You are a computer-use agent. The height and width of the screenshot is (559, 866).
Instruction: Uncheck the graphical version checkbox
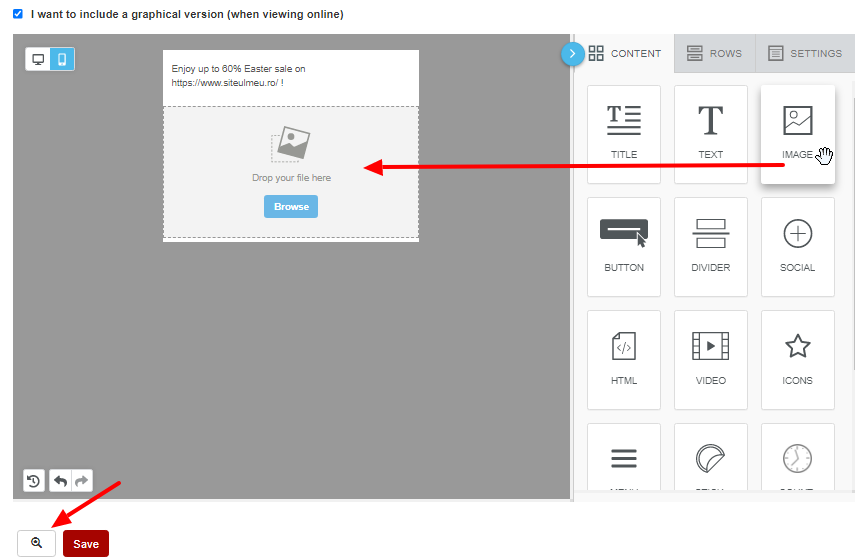pos(18,14)
